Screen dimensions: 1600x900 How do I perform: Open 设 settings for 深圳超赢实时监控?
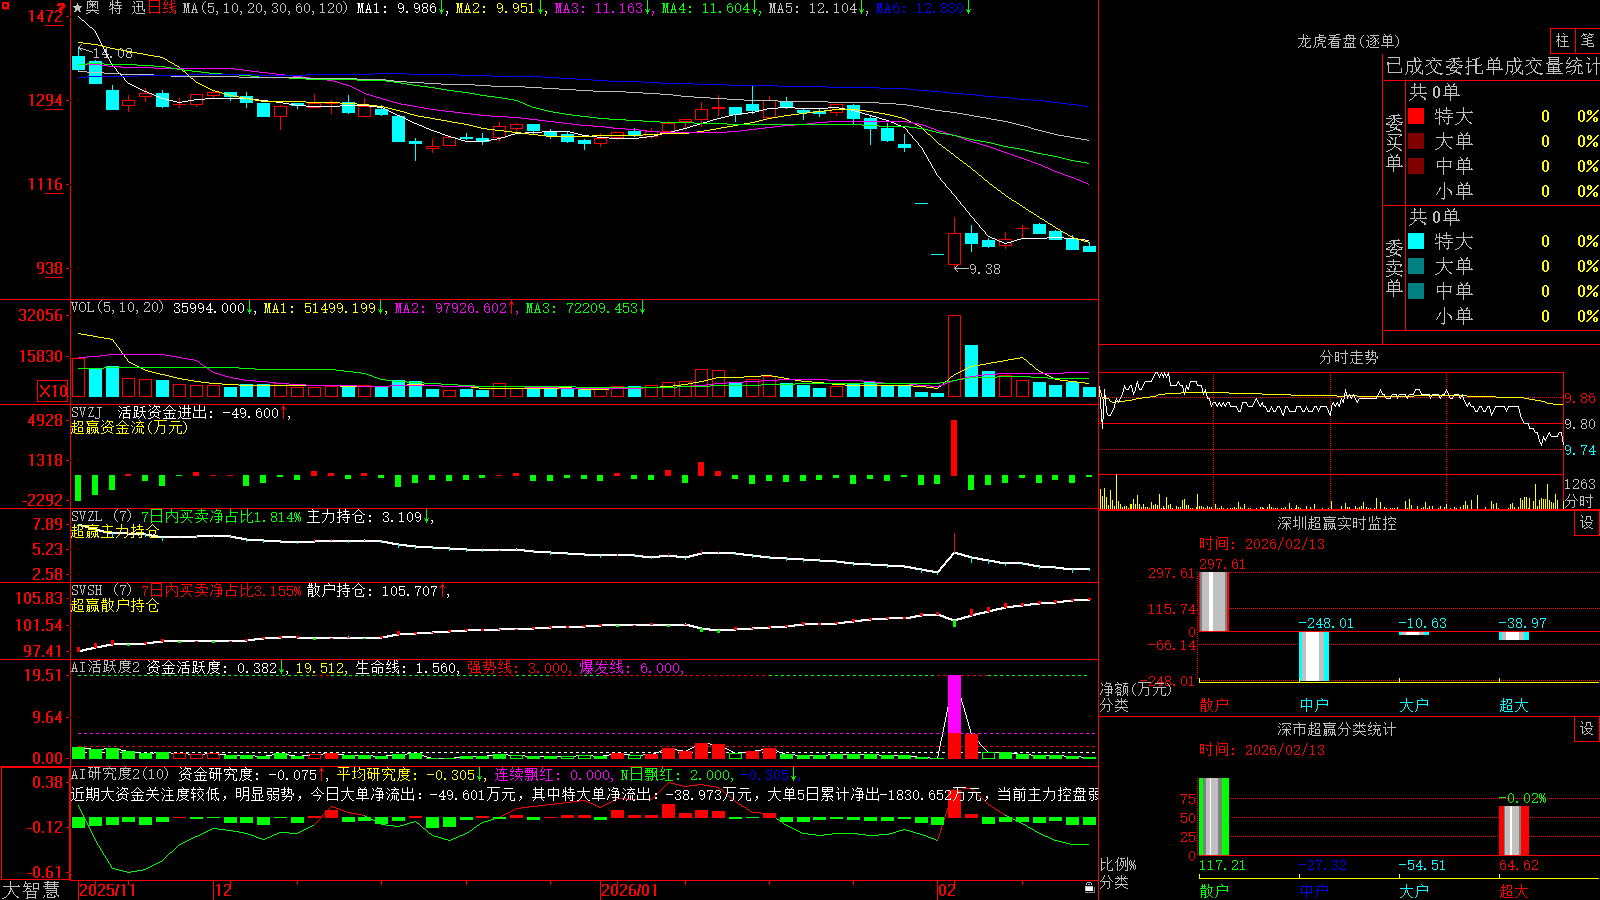click(x=1587, y=523)
